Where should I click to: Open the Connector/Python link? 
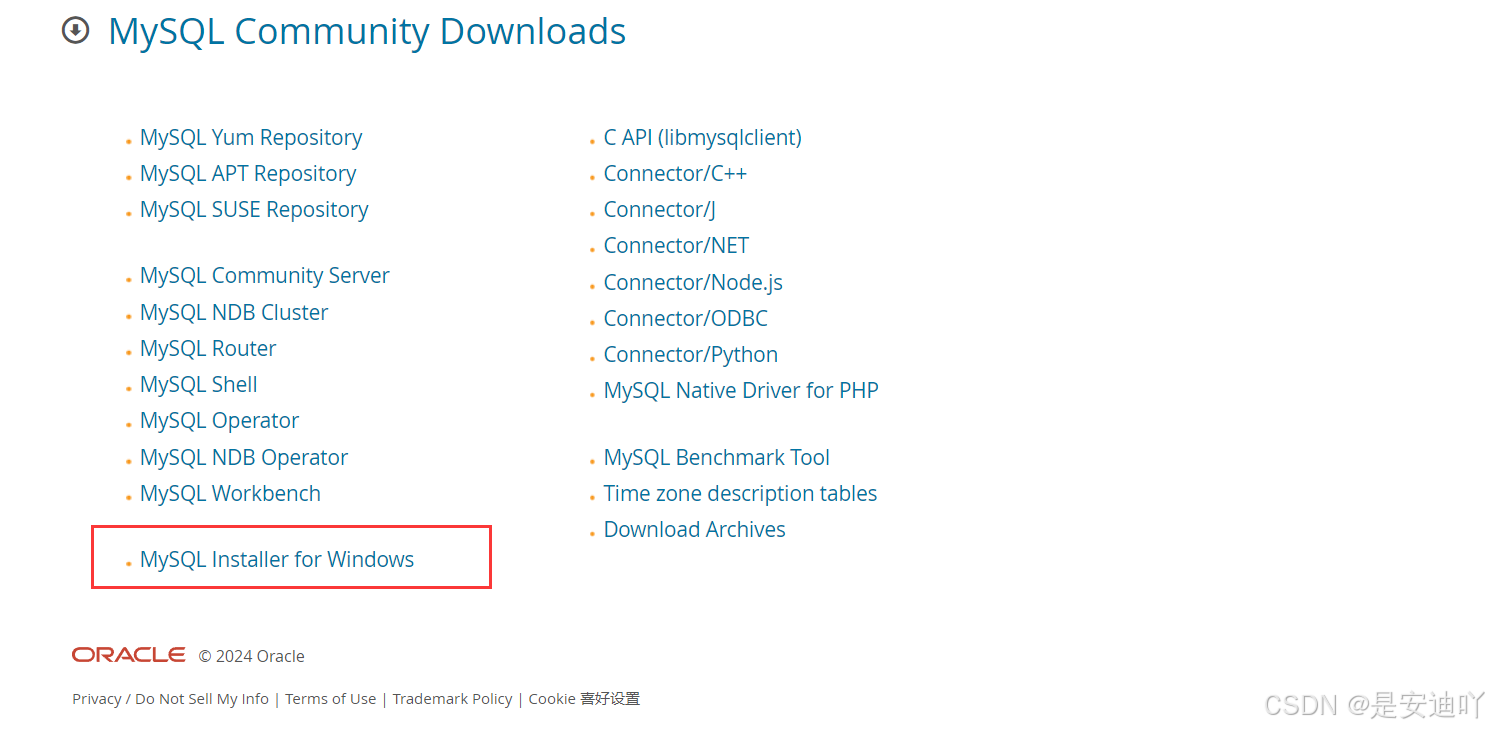(691, 355)
